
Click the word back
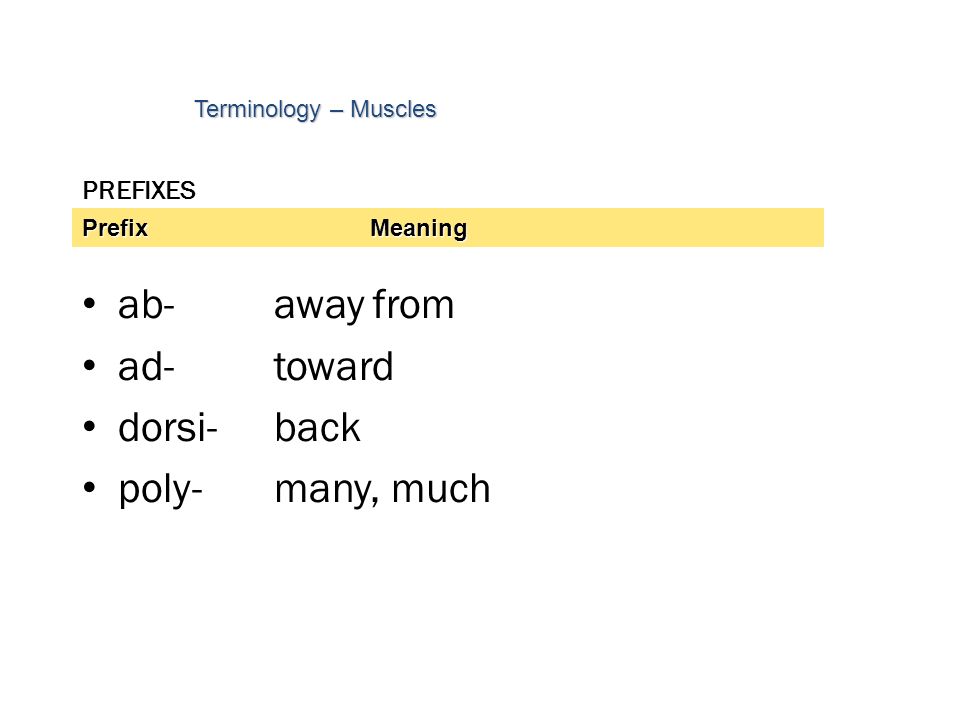[x=317, y=427]
